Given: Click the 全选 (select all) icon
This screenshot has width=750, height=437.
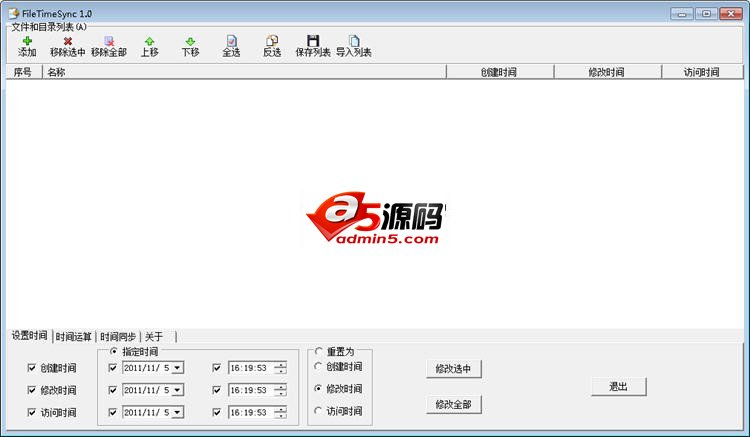Looking at the screenshot, I should [232, 41].
